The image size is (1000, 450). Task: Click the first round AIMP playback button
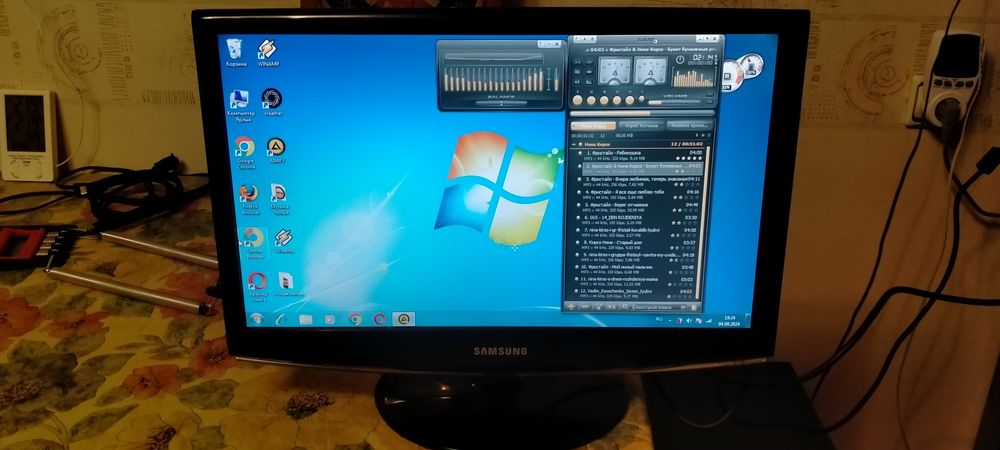[x=577, y=100]
